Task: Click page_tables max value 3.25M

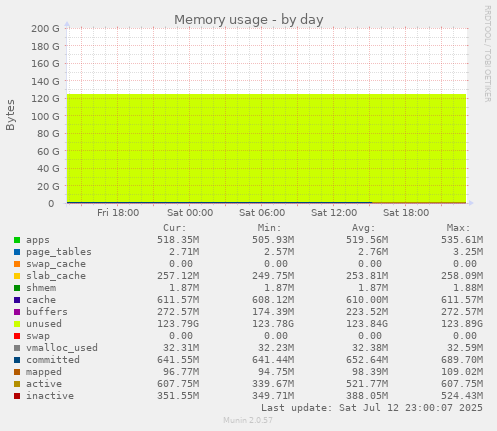Action: (x=468, y=252)
